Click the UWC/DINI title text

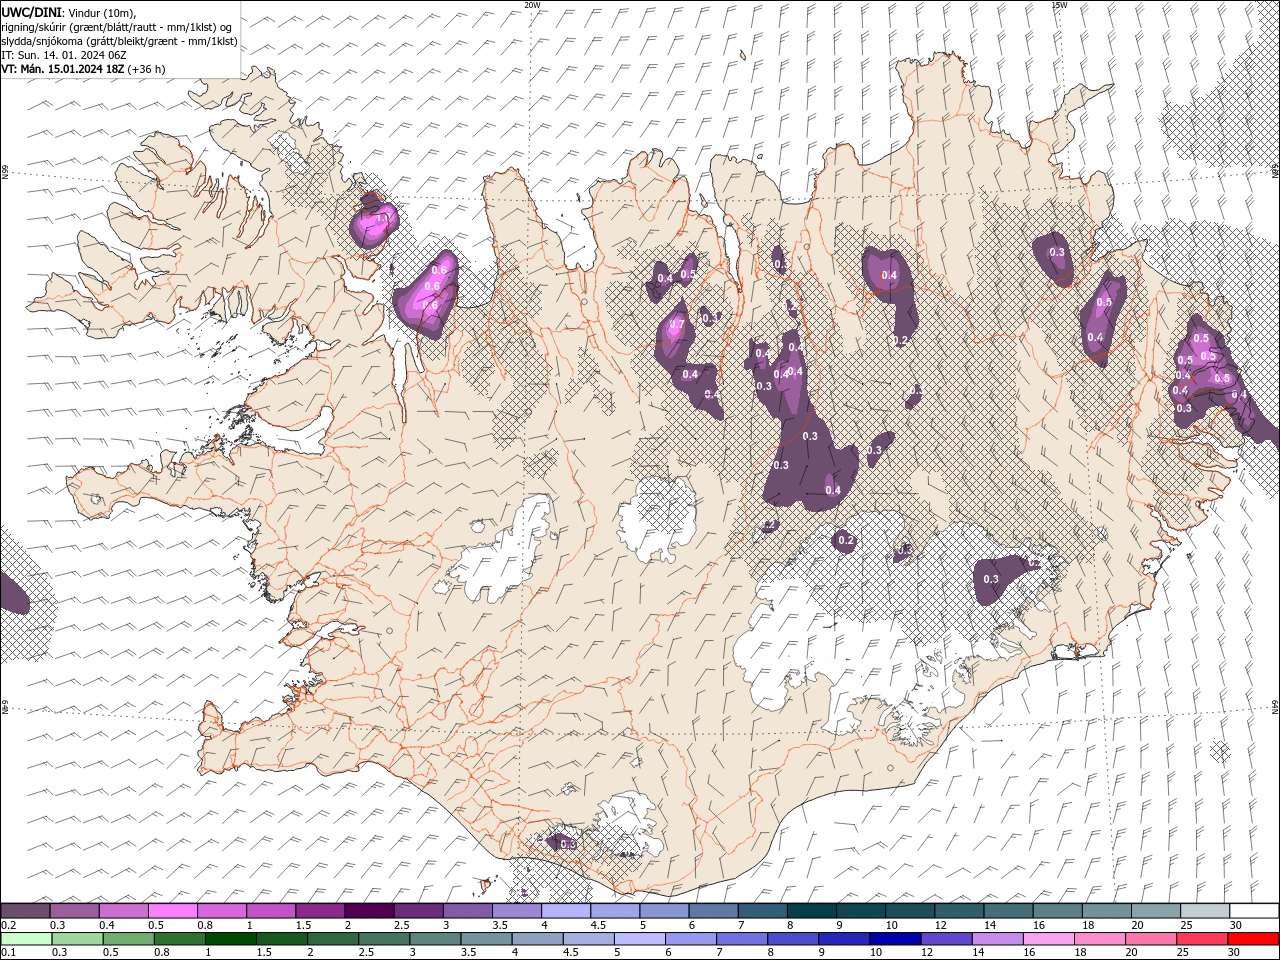33,12
